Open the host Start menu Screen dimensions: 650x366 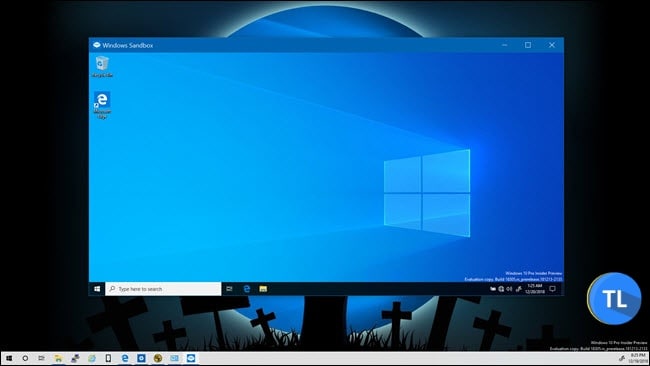[x=9, y=358]
